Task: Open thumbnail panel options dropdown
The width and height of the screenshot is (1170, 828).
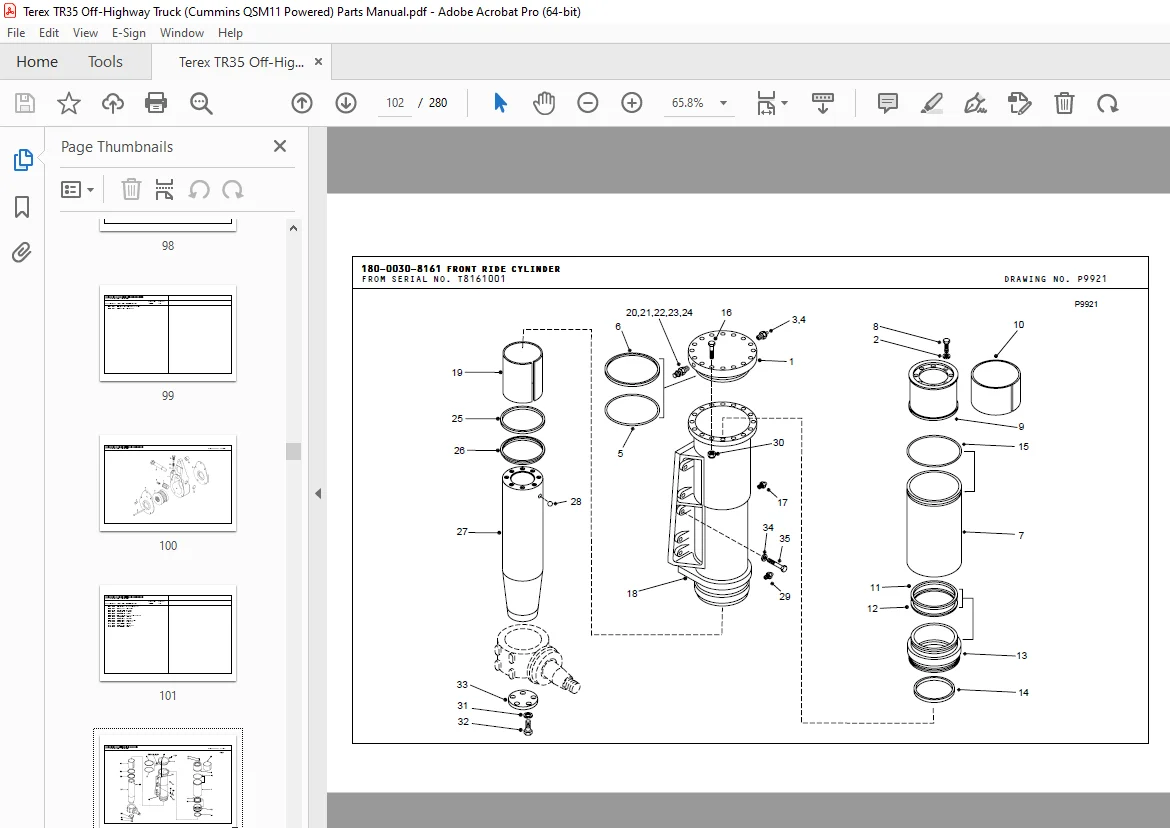Action: tap(78, 189)
